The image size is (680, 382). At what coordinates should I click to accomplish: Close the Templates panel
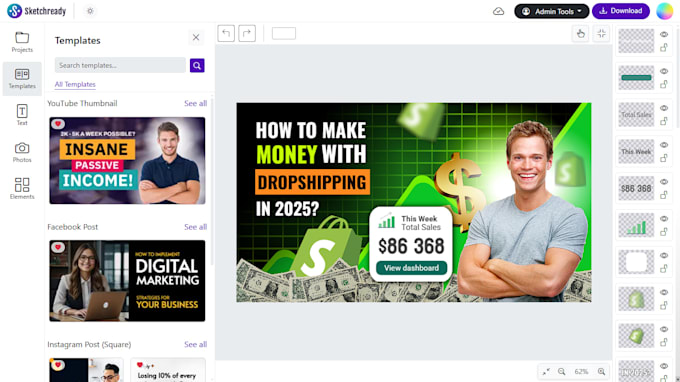coord(196,38)
